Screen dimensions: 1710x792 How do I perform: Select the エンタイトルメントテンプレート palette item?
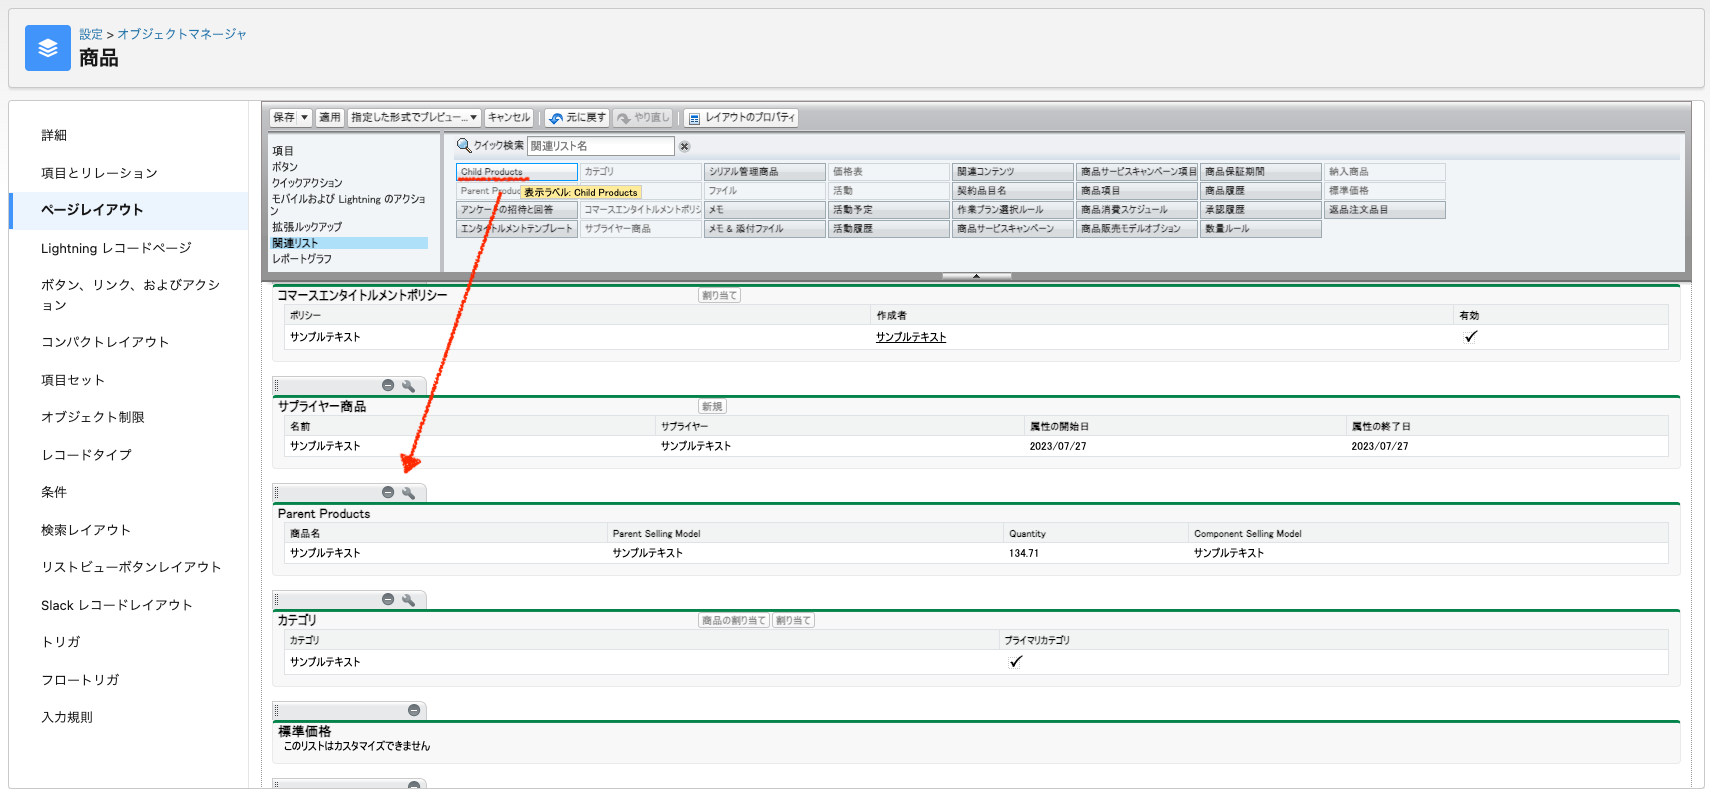click(x=517, y=229)
